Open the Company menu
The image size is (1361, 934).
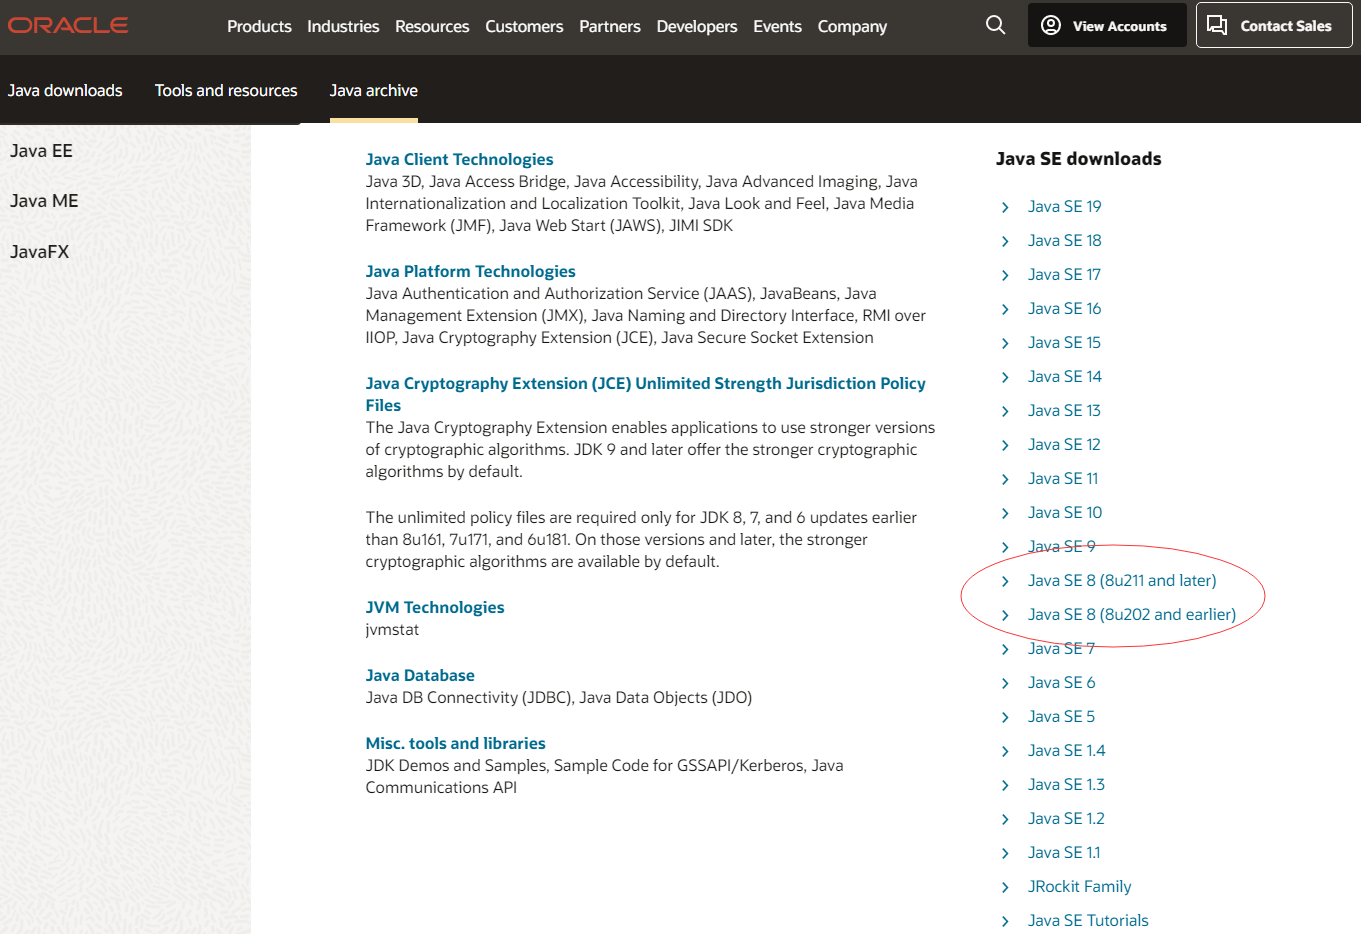pos(852,26)
